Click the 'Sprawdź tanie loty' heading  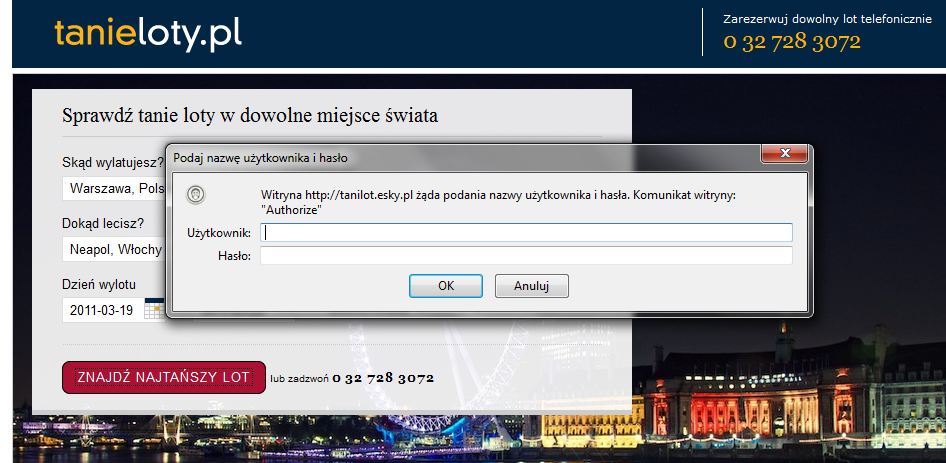250,115
